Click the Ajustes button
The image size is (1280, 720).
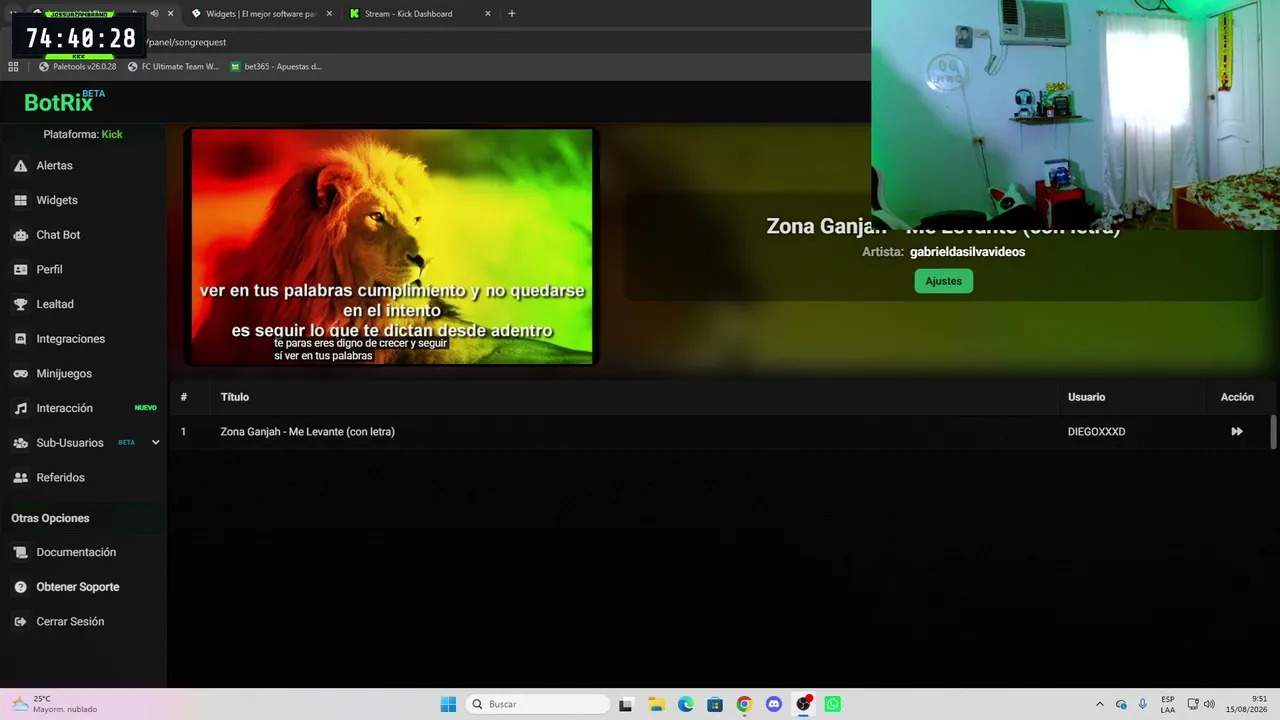(x=943, y=281)
